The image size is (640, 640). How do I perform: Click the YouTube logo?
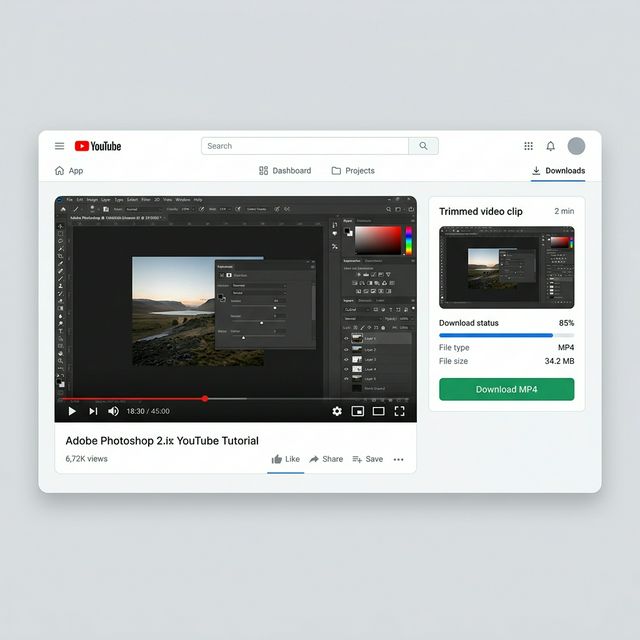[x=98, y=146]
